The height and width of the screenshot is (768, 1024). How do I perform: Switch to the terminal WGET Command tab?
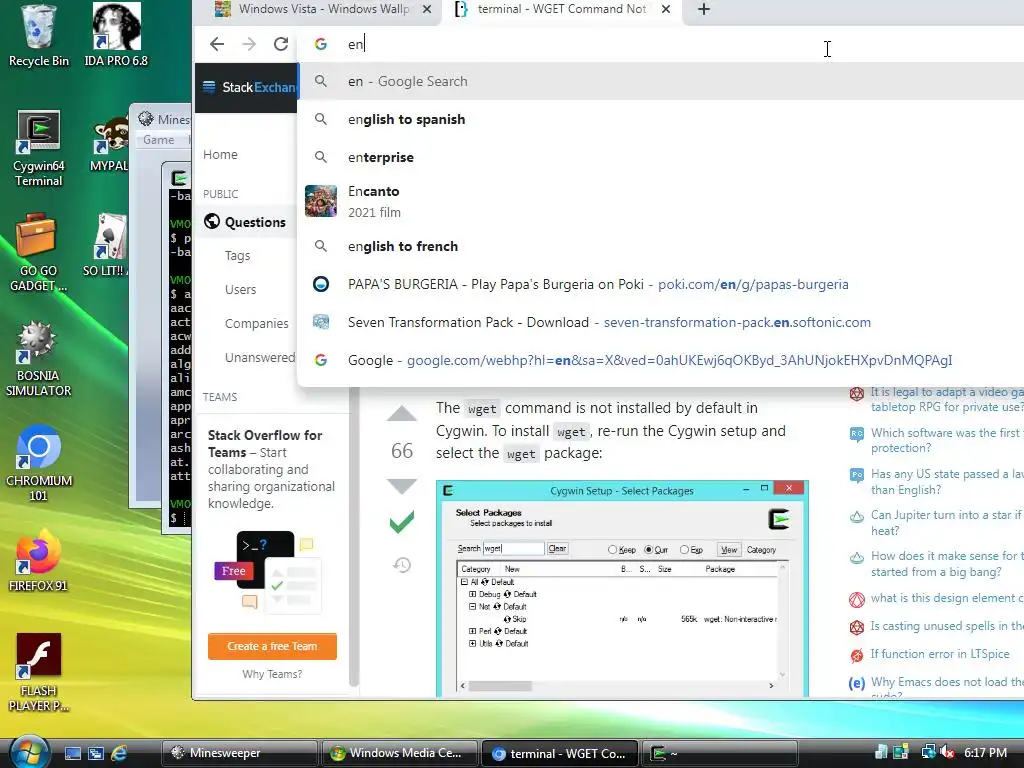(562, 9)
